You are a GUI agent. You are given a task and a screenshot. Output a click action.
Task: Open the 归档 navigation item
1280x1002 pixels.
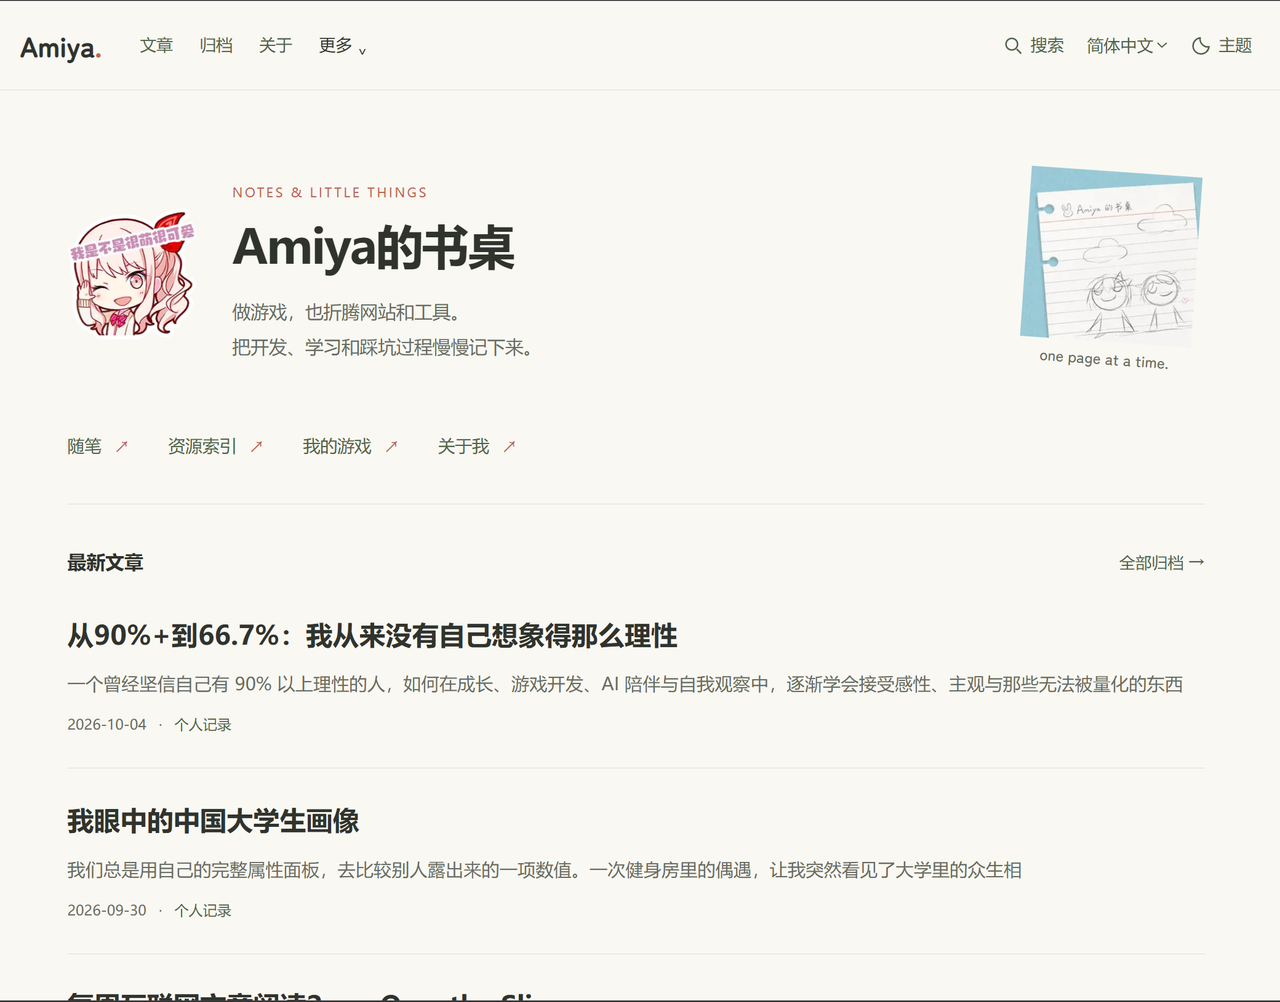click(216, 46)
